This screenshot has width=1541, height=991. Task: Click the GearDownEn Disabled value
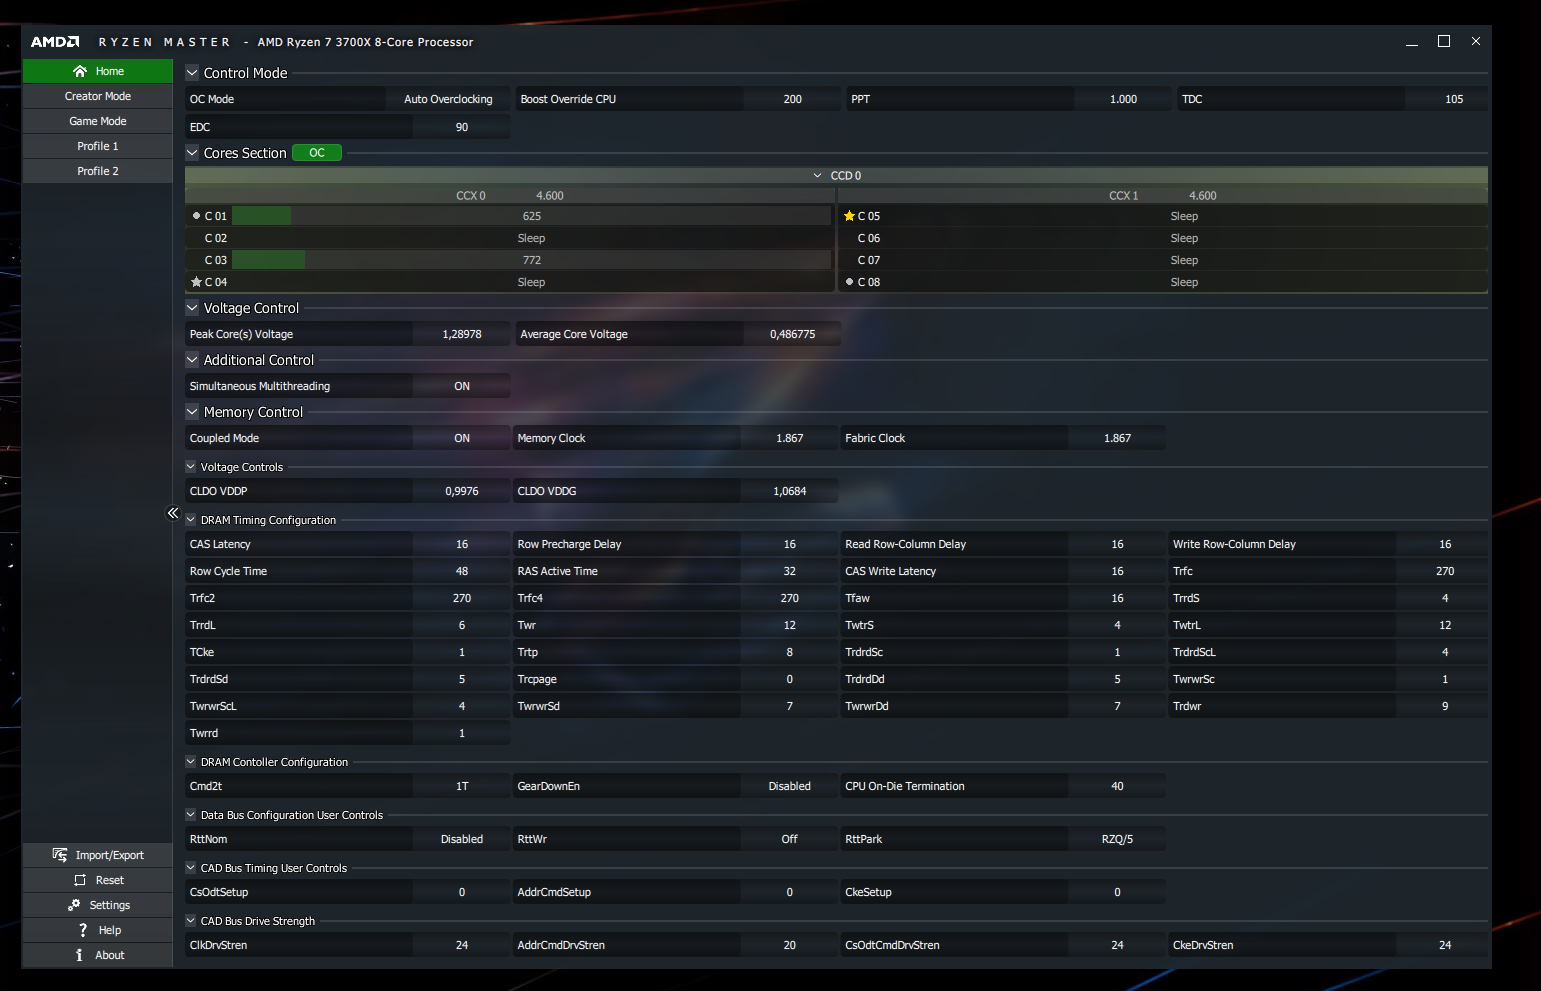[789, 786]
